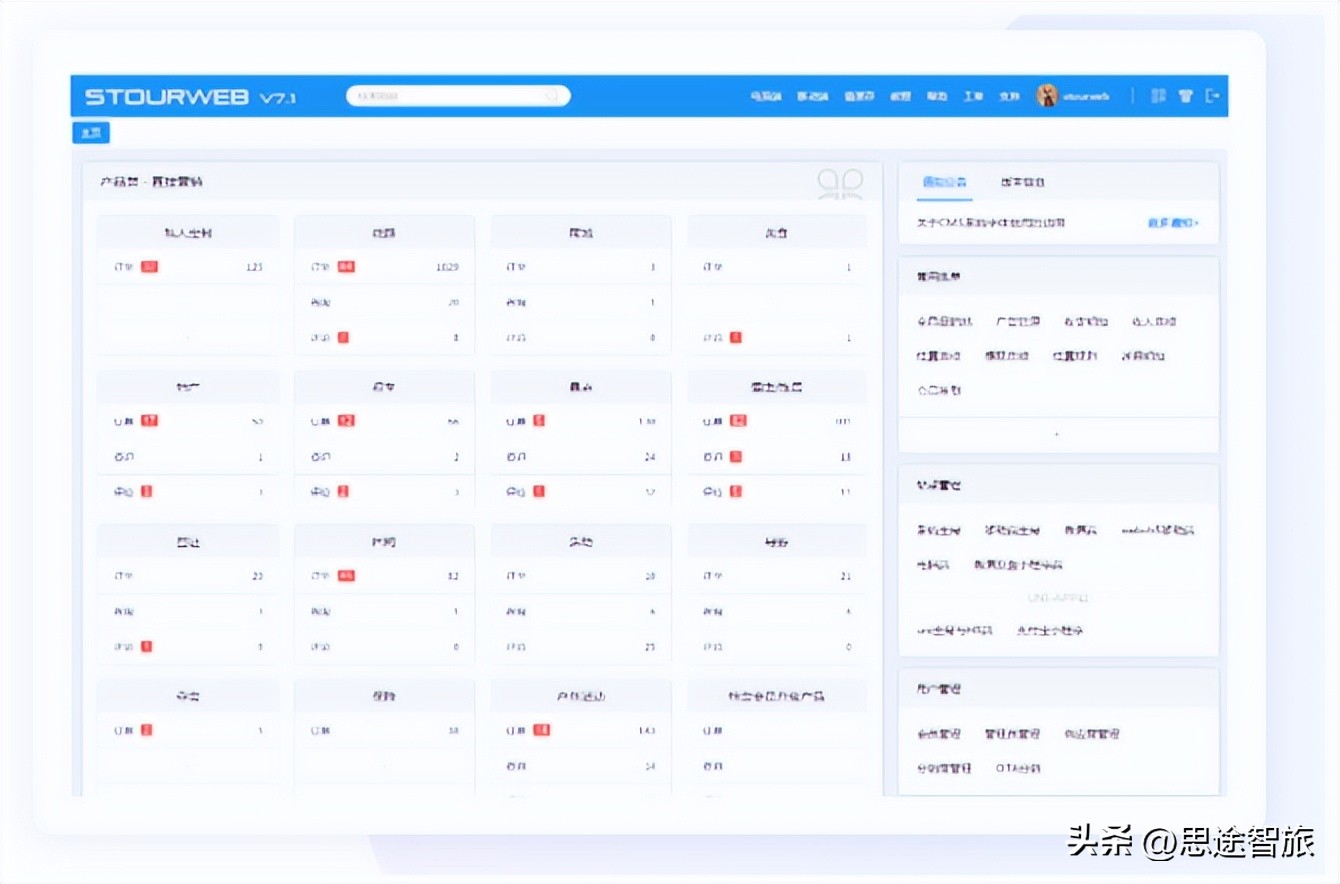Click red badge beside the 1029 order row
The width and height of the screenshot is (1340, 884).
pos(346,267)
